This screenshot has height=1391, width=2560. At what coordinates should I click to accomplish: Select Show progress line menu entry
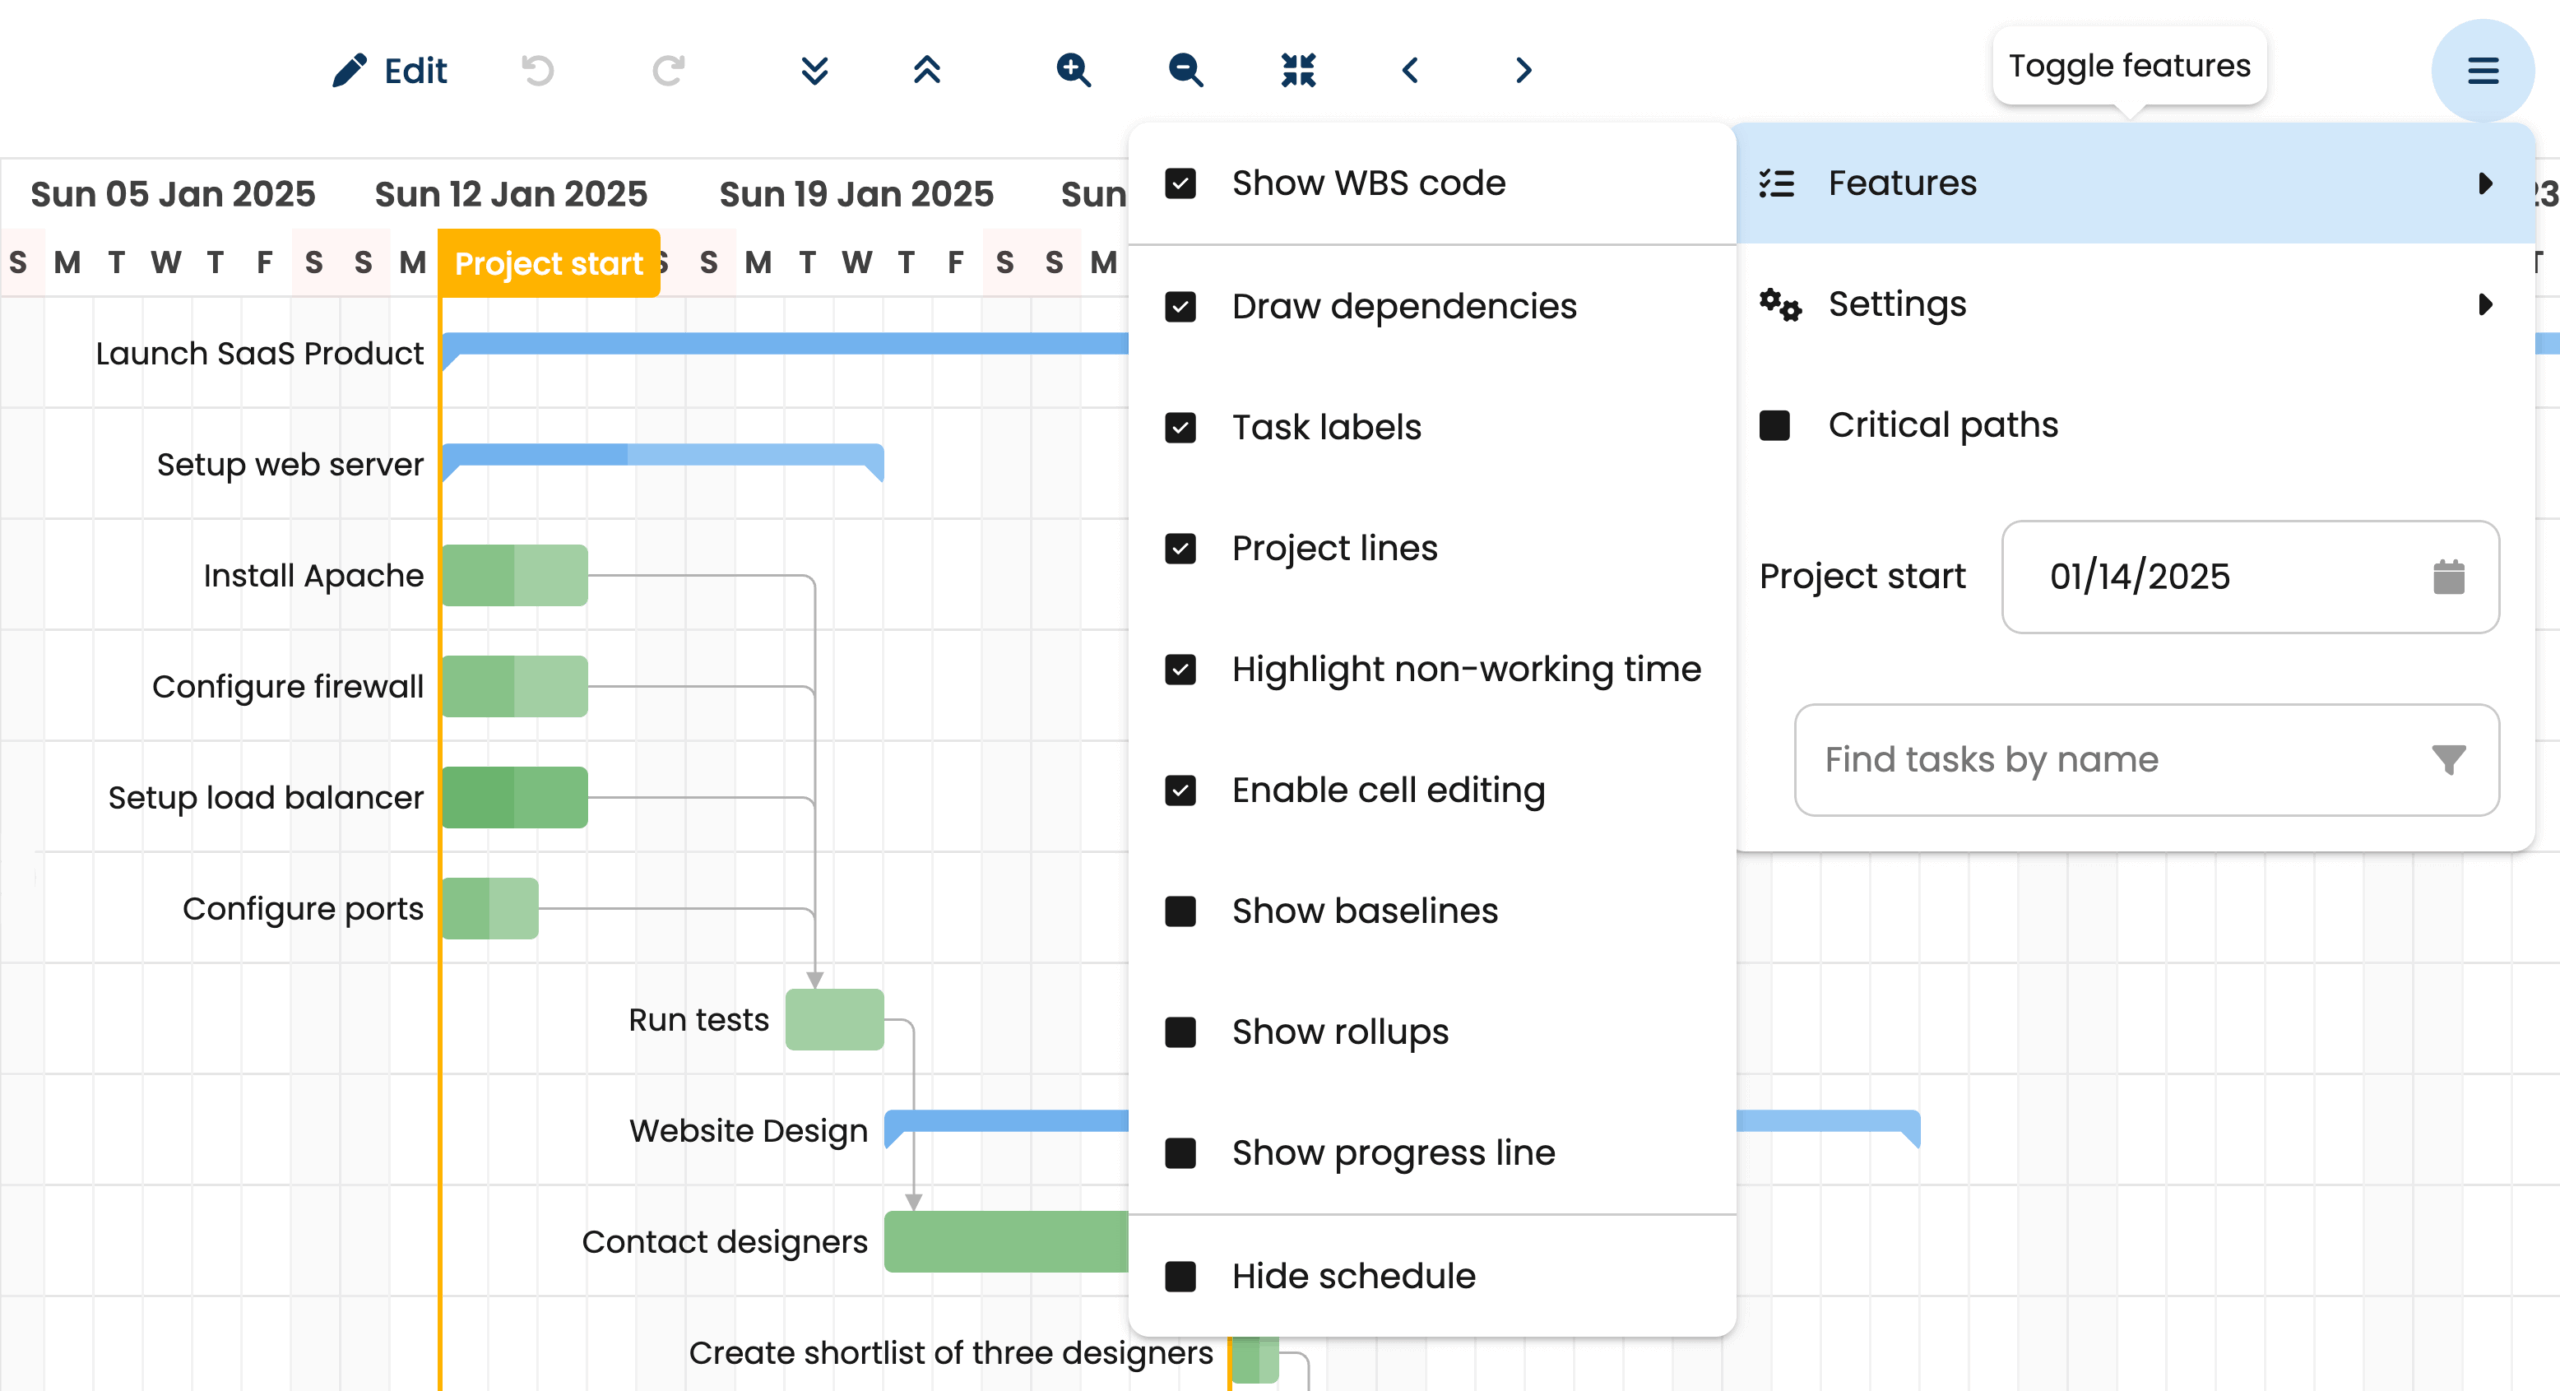(x=1393, y=1153)
